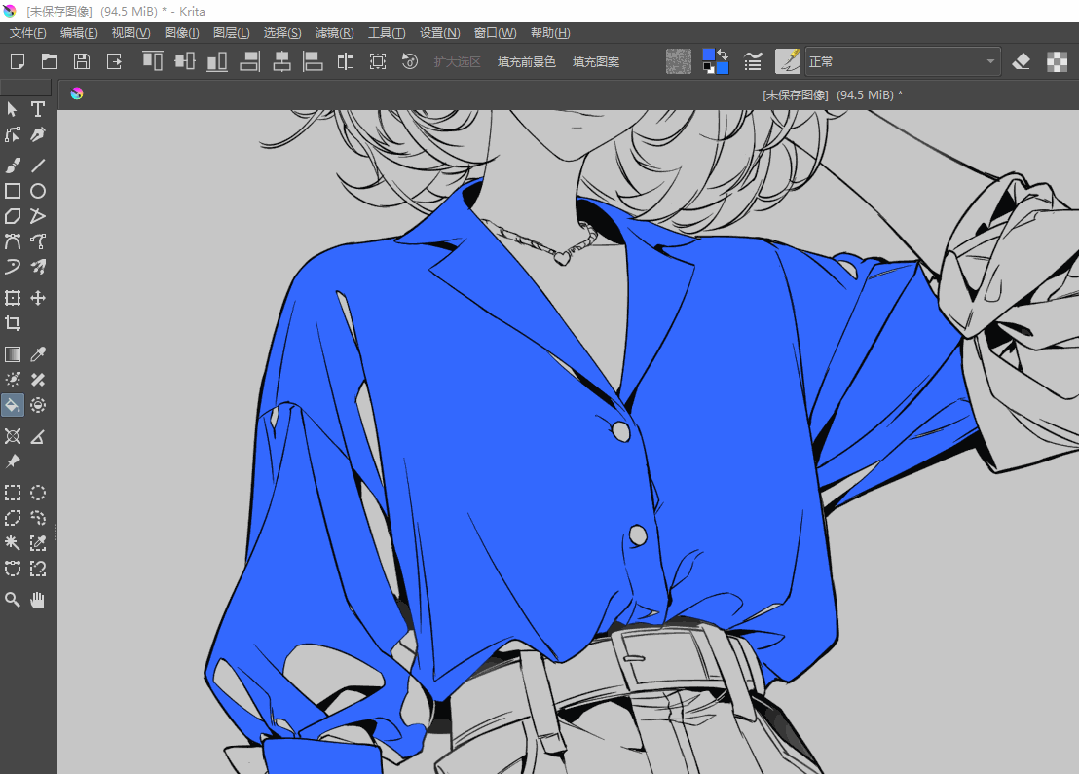Select the Move tool

pos(38,298)
